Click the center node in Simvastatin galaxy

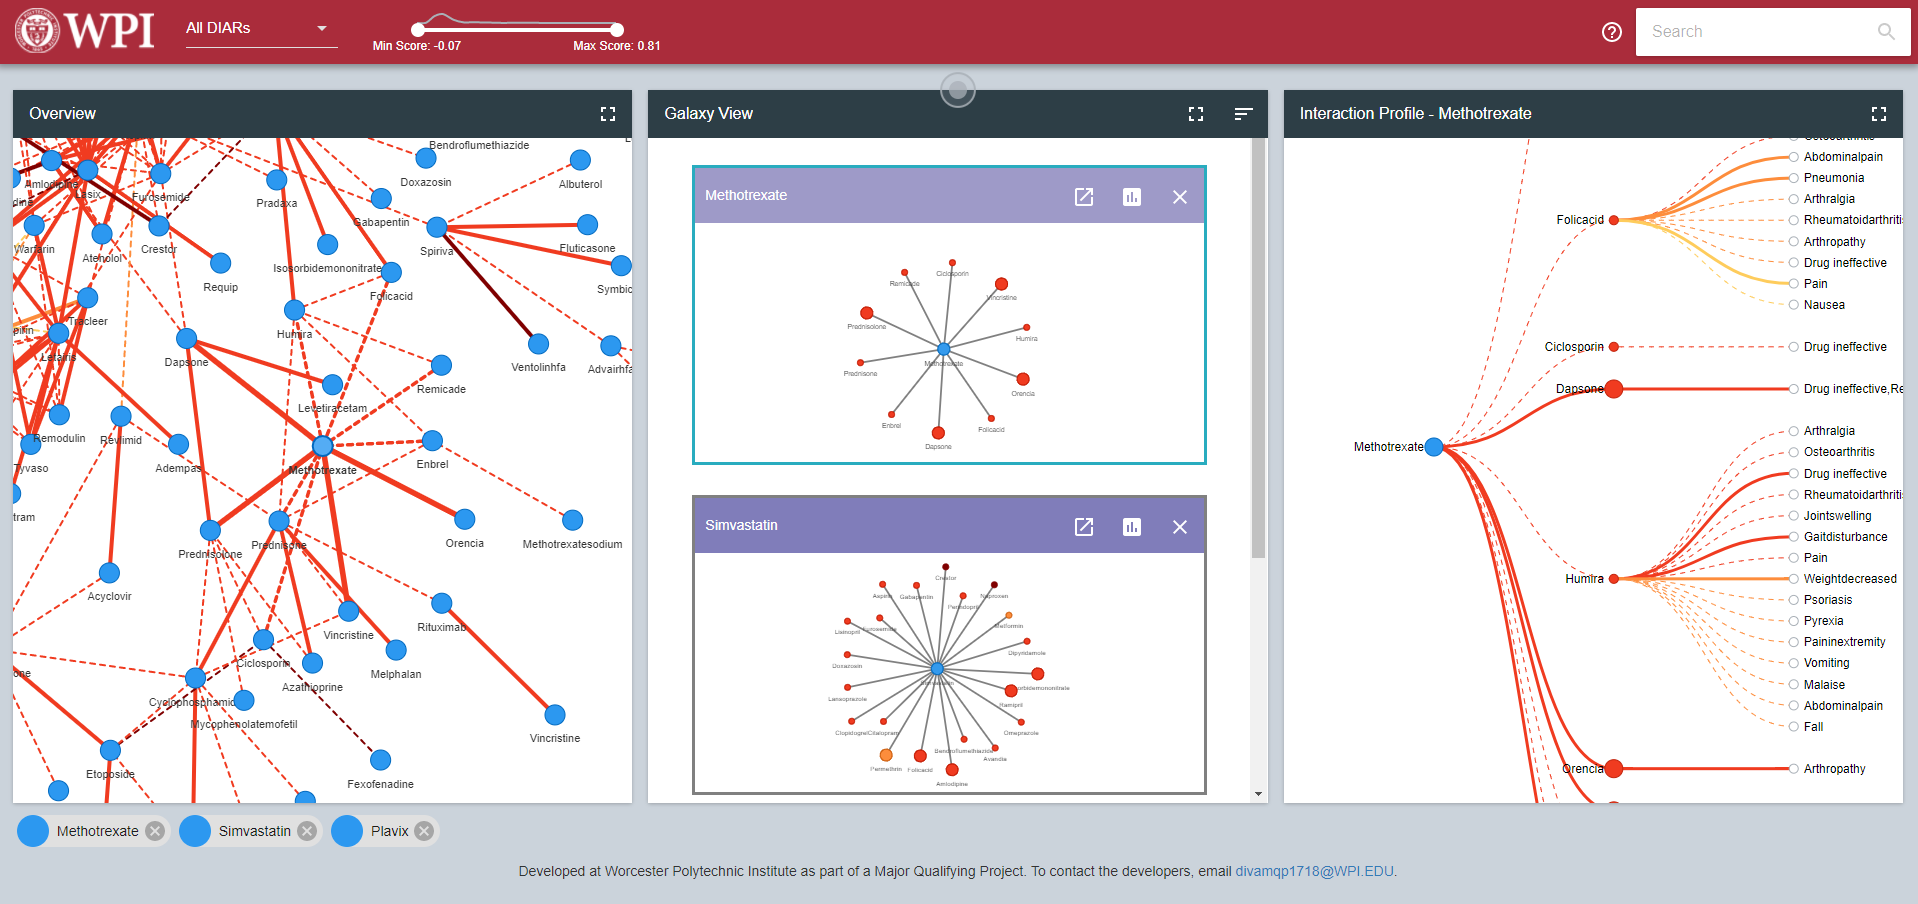(937, 669)
